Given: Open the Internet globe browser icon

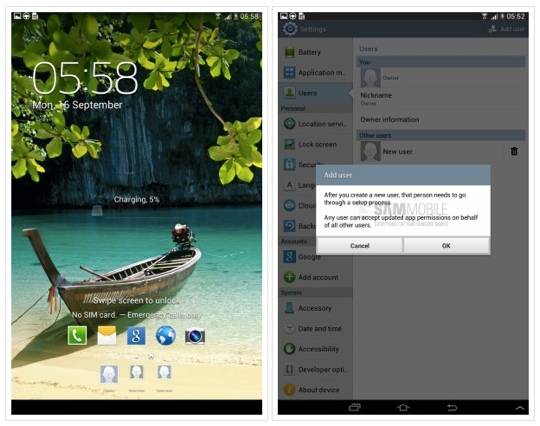Looking at the screenshot, I should tap(165, 335).
